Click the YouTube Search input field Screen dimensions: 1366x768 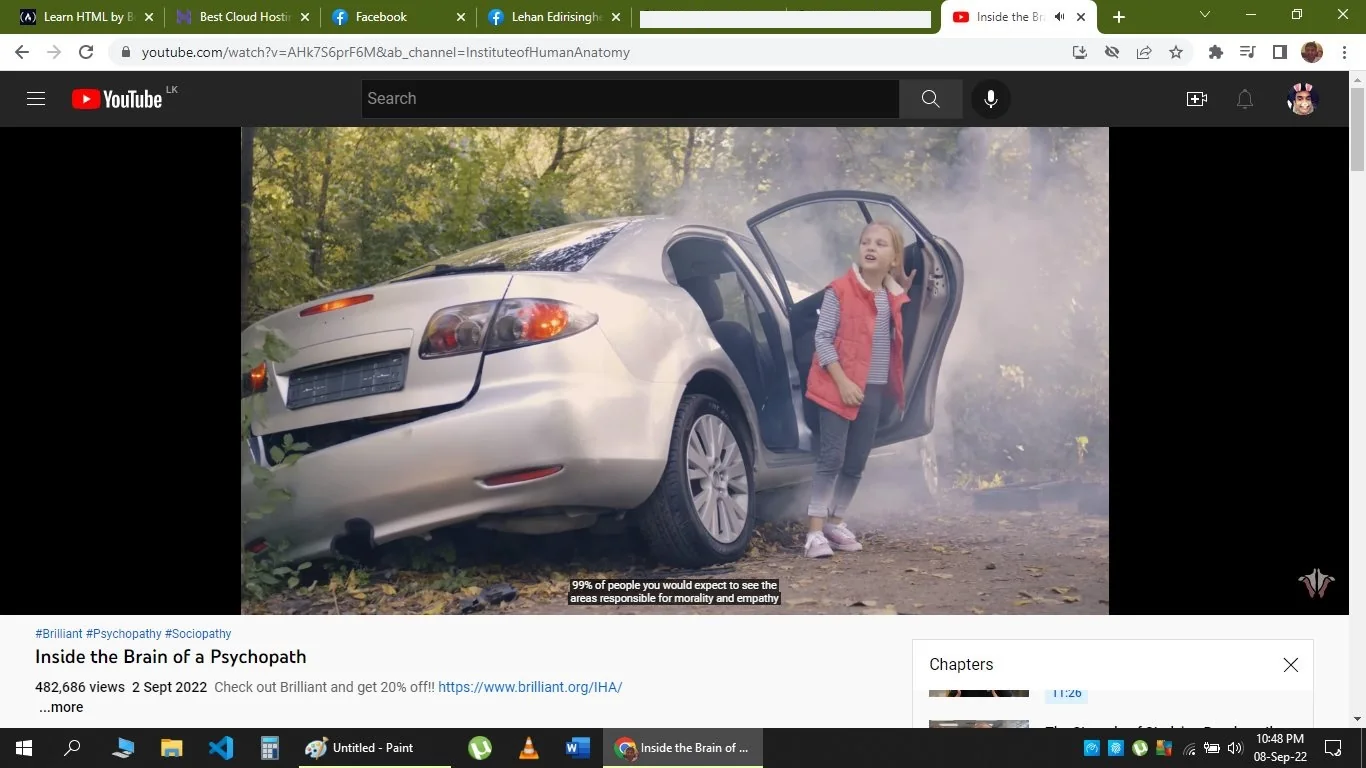630,99
